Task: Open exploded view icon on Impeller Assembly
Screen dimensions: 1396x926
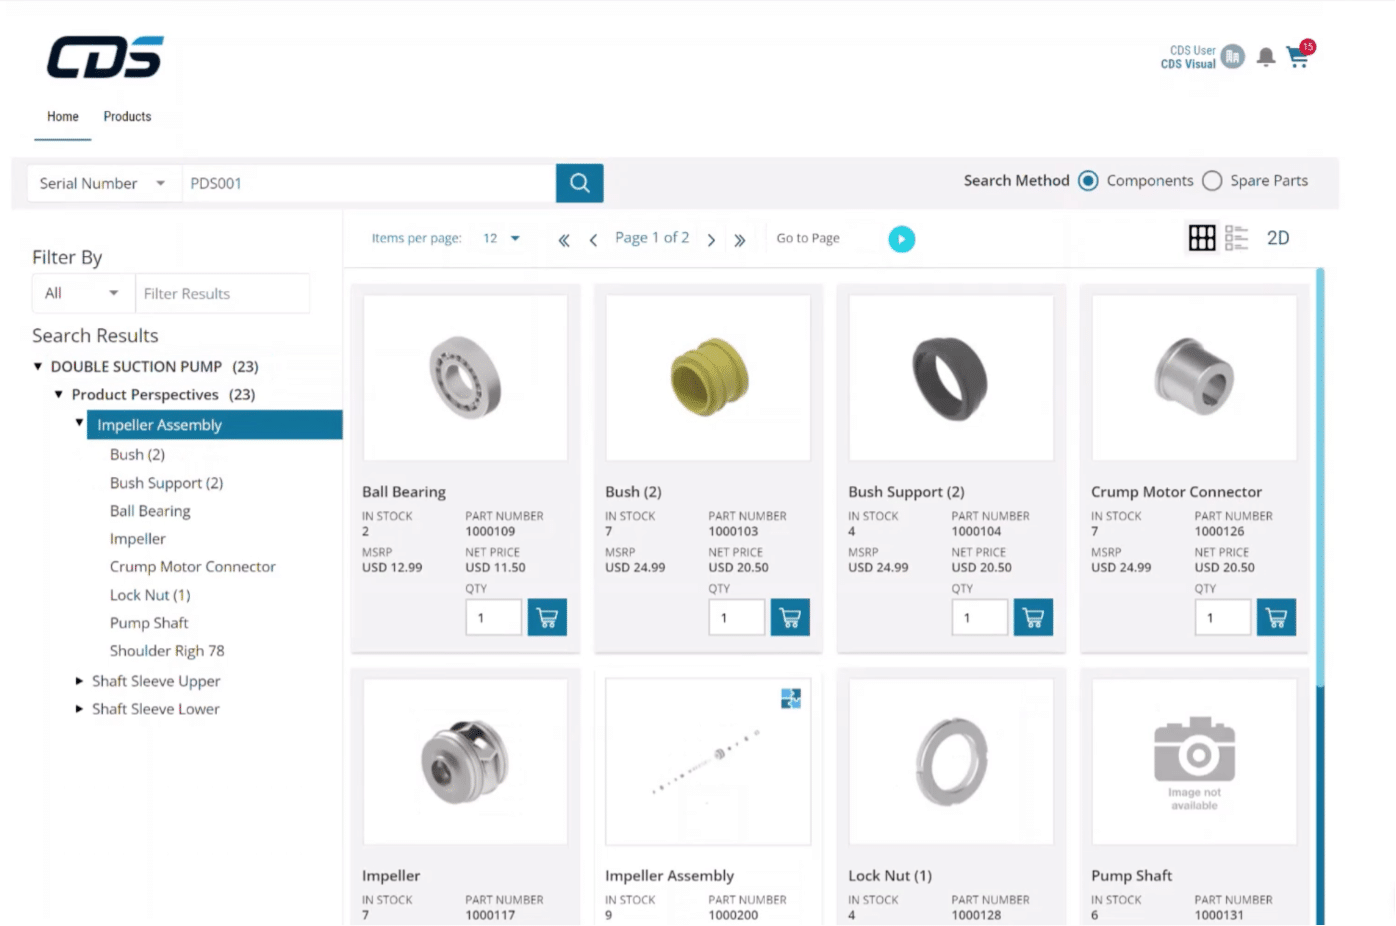Action: (791, 699)
